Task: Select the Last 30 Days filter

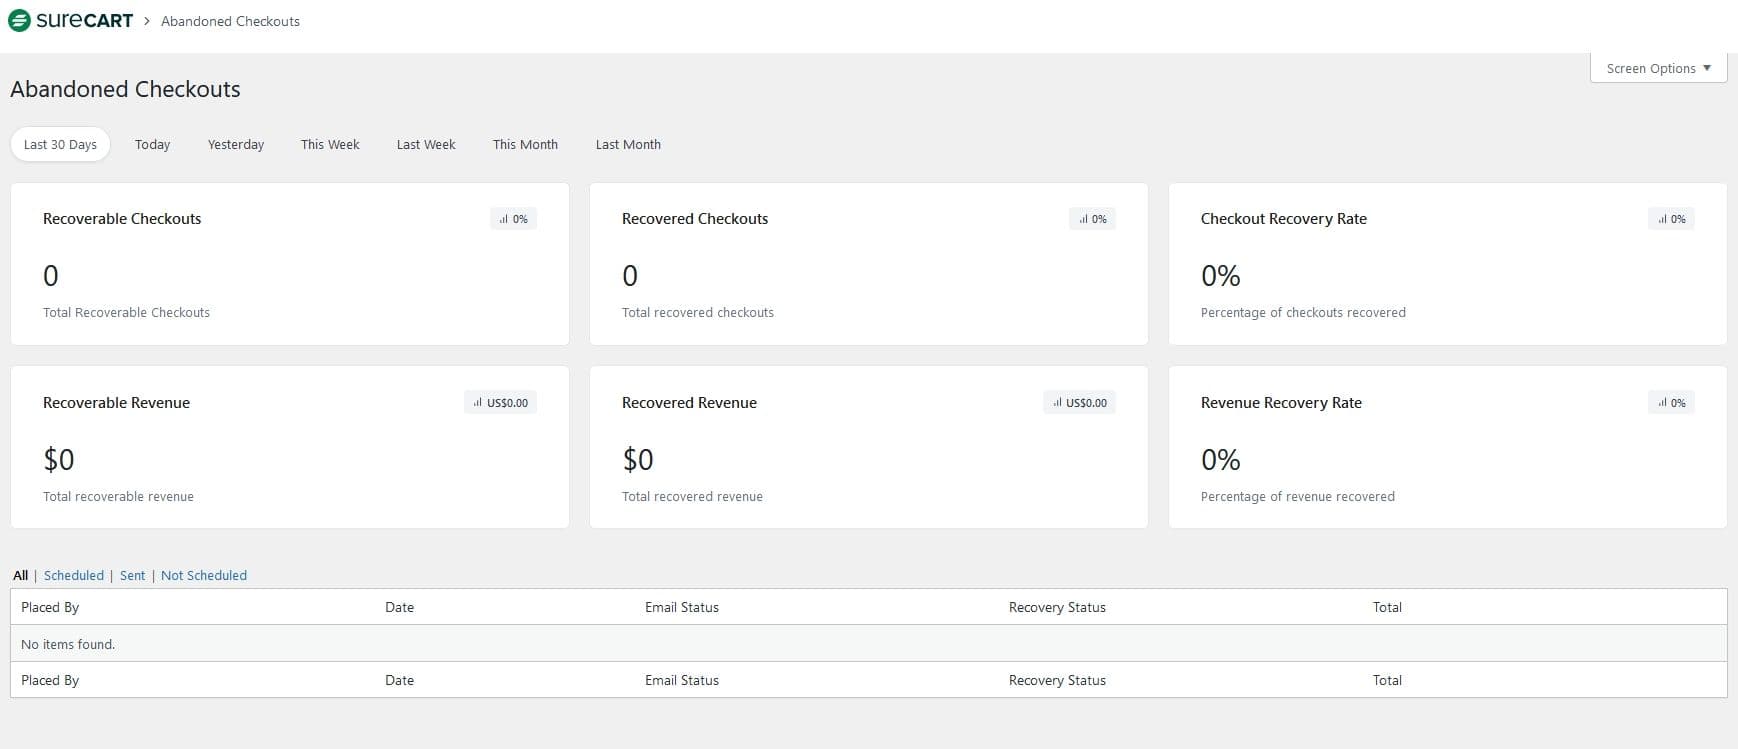Action: 60,144
